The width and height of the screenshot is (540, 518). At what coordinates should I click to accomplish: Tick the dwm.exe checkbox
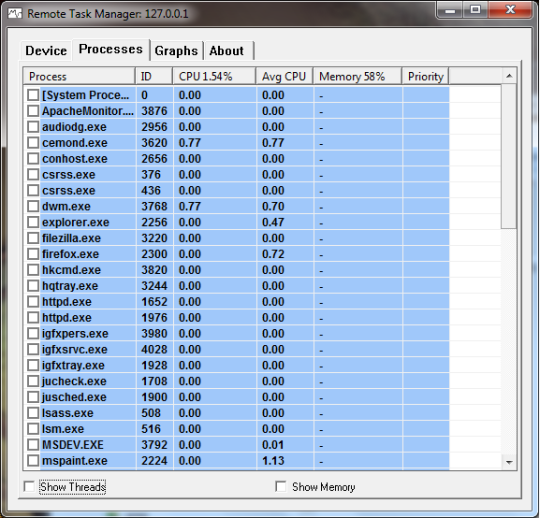tap(33, 206)
